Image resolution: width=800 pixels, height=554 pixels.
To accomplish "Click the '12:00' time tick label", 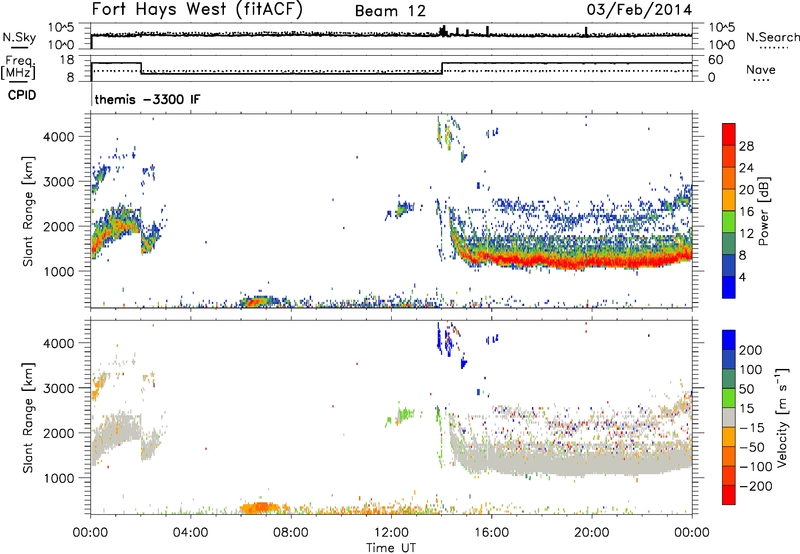I will point(391,533).
